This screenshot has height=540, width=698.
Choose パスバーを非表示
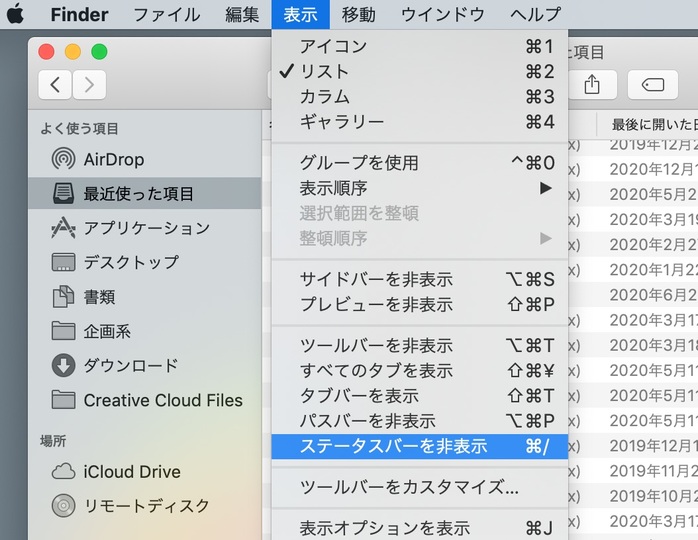420,421
